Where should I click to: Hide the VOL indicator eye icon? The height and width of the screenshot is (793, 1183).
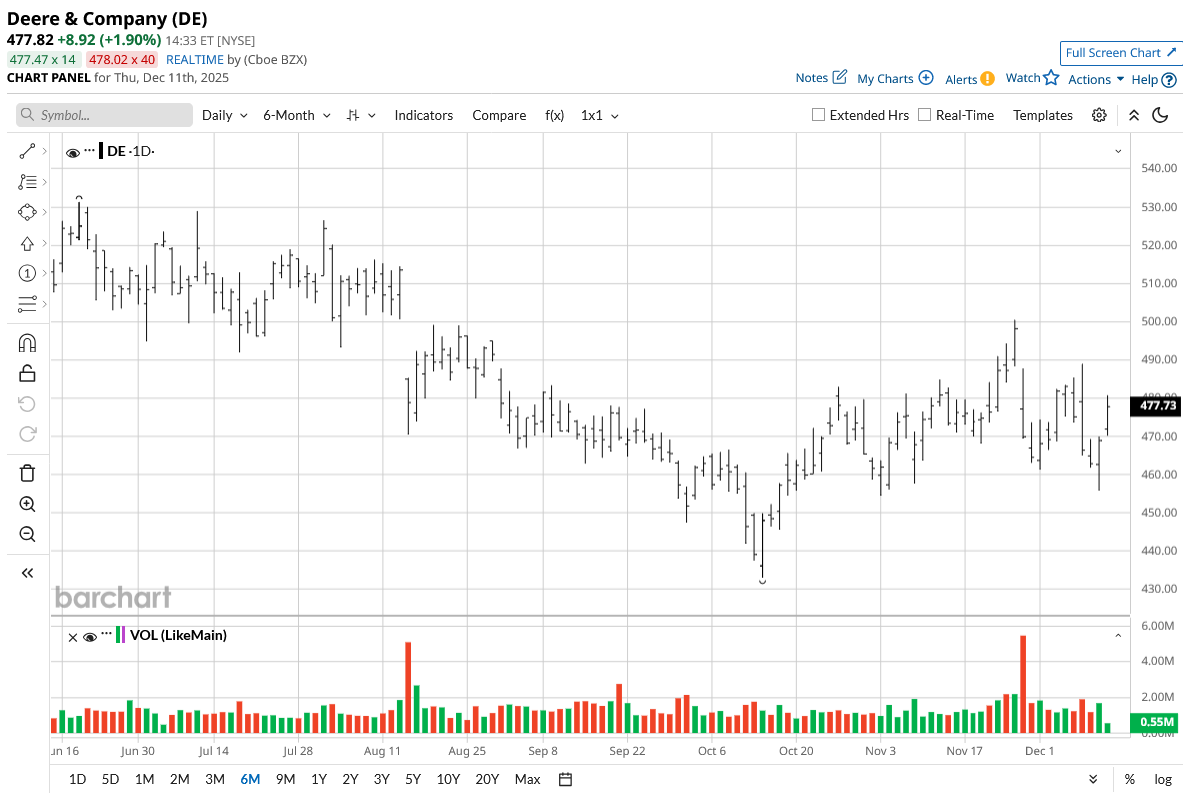(x=90, y=637)
